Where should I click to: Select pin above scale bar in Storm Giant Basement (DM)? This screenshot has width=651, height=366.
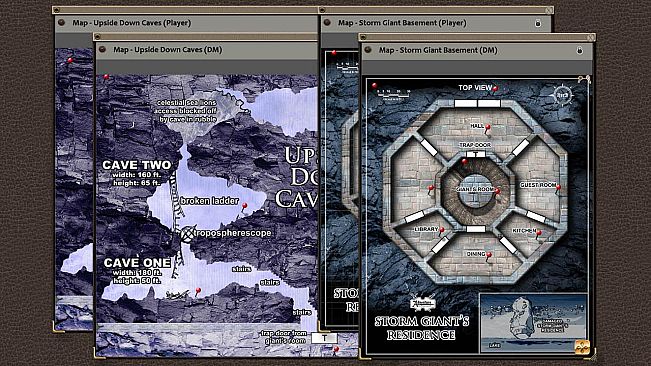click(x=374, y=86)
